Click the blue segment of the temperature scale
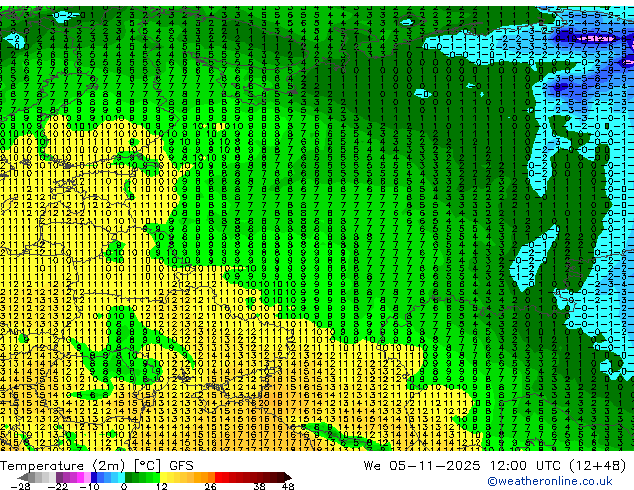634x490 pixels. coord(108,477)
